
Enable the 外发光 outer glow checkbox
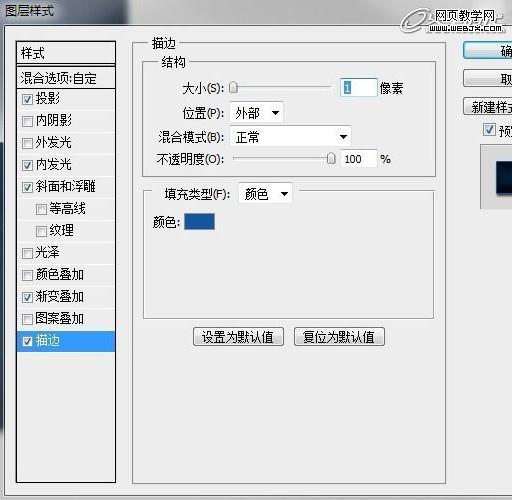27,143
